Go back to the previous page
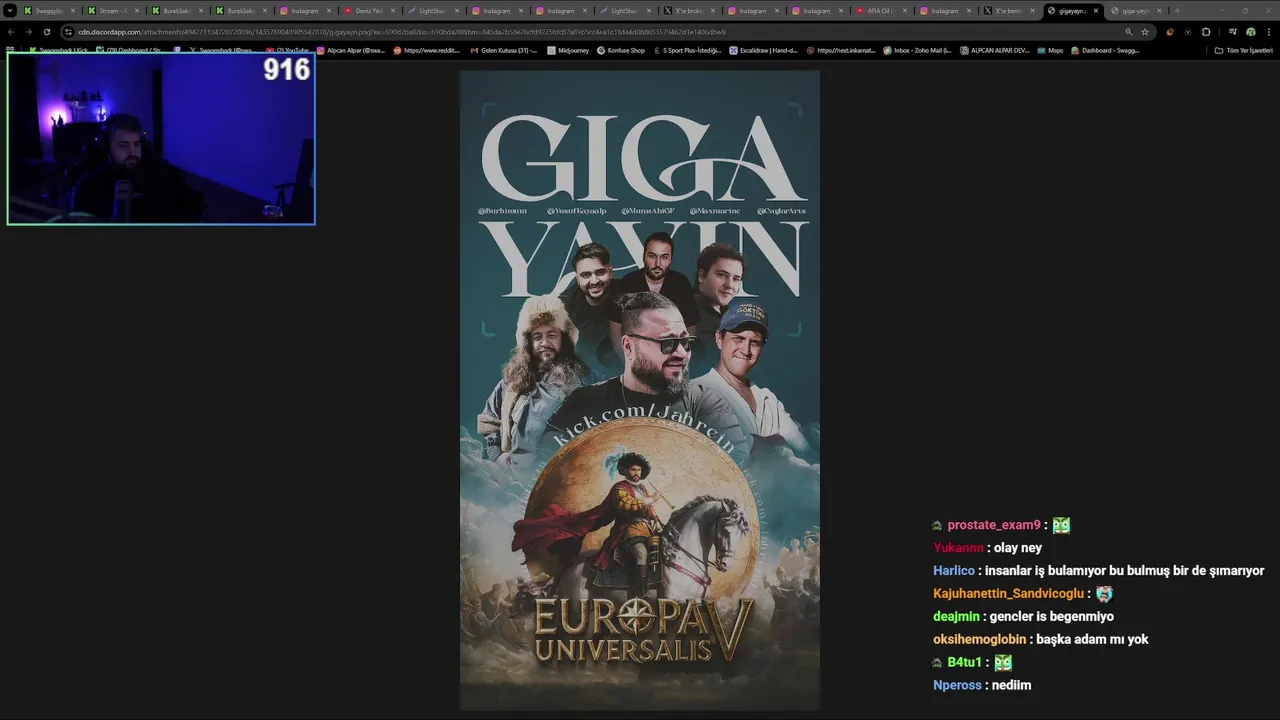 11,32
